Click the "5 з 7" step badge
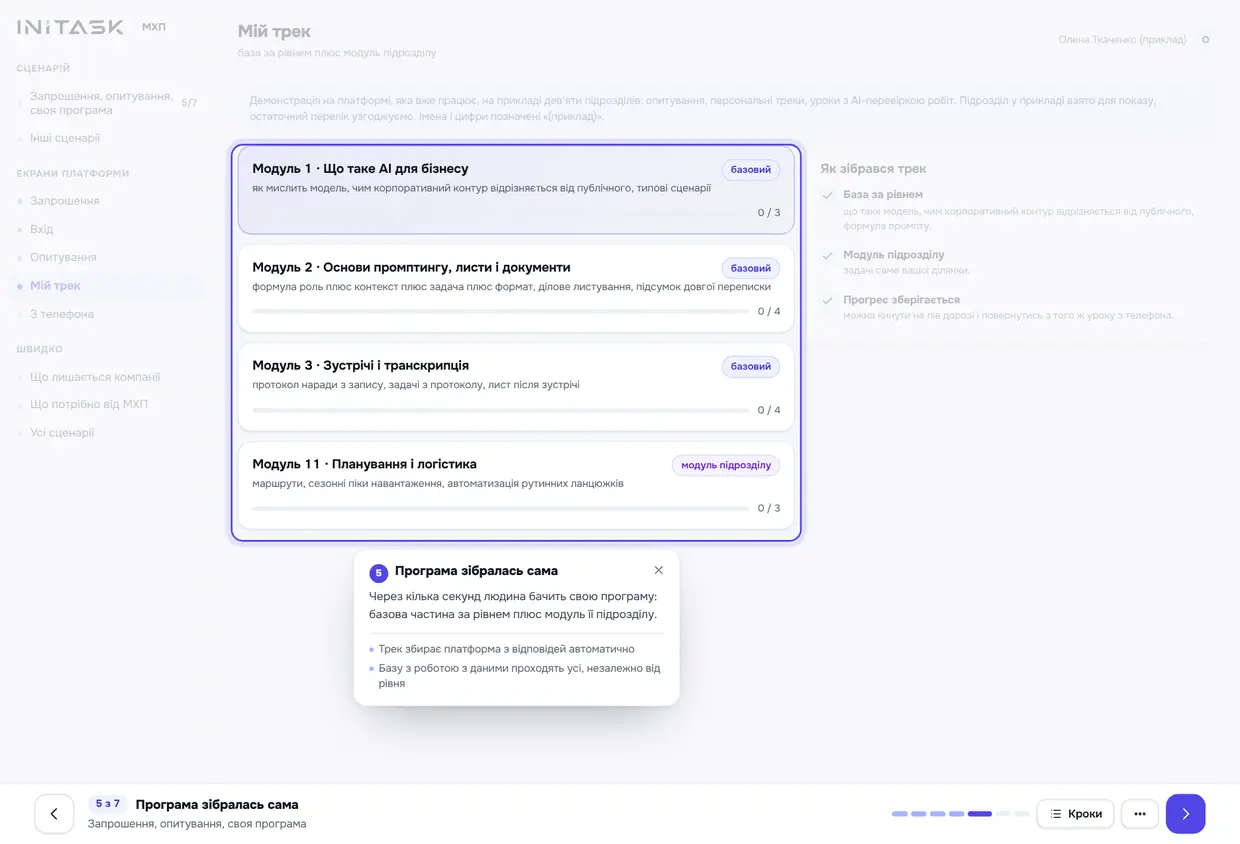 pos(108,804)
